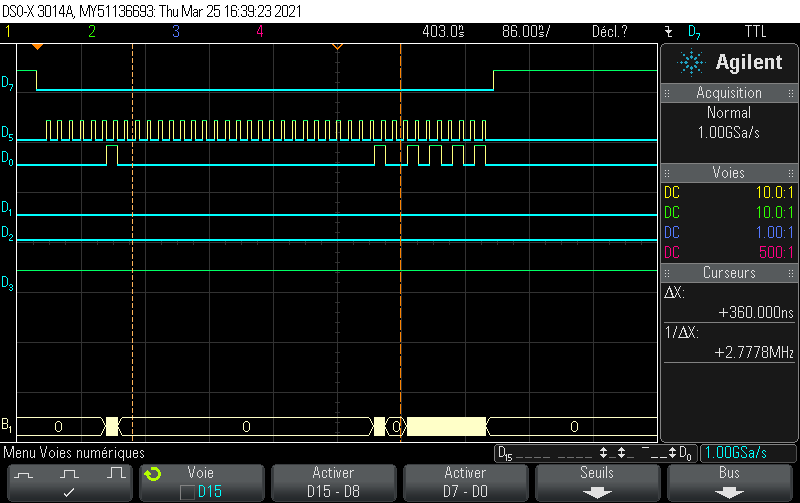Screen dimensions: 800x503
Task: Click the blue DC 1.00:1 channel entry
Action: 729,233
